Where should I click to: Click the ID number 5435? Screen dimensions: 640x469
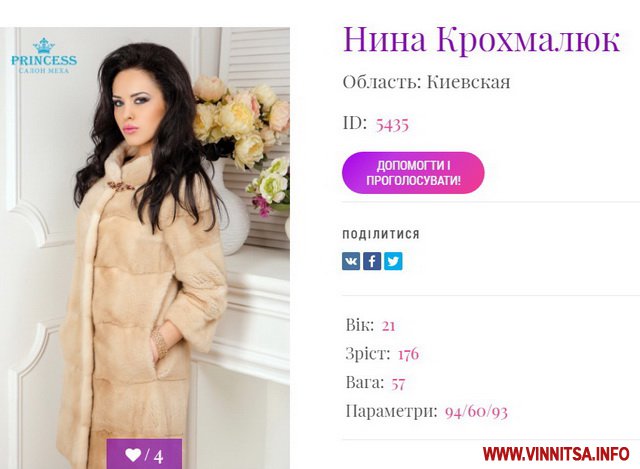pyautogui.click(x=392, y=124)
